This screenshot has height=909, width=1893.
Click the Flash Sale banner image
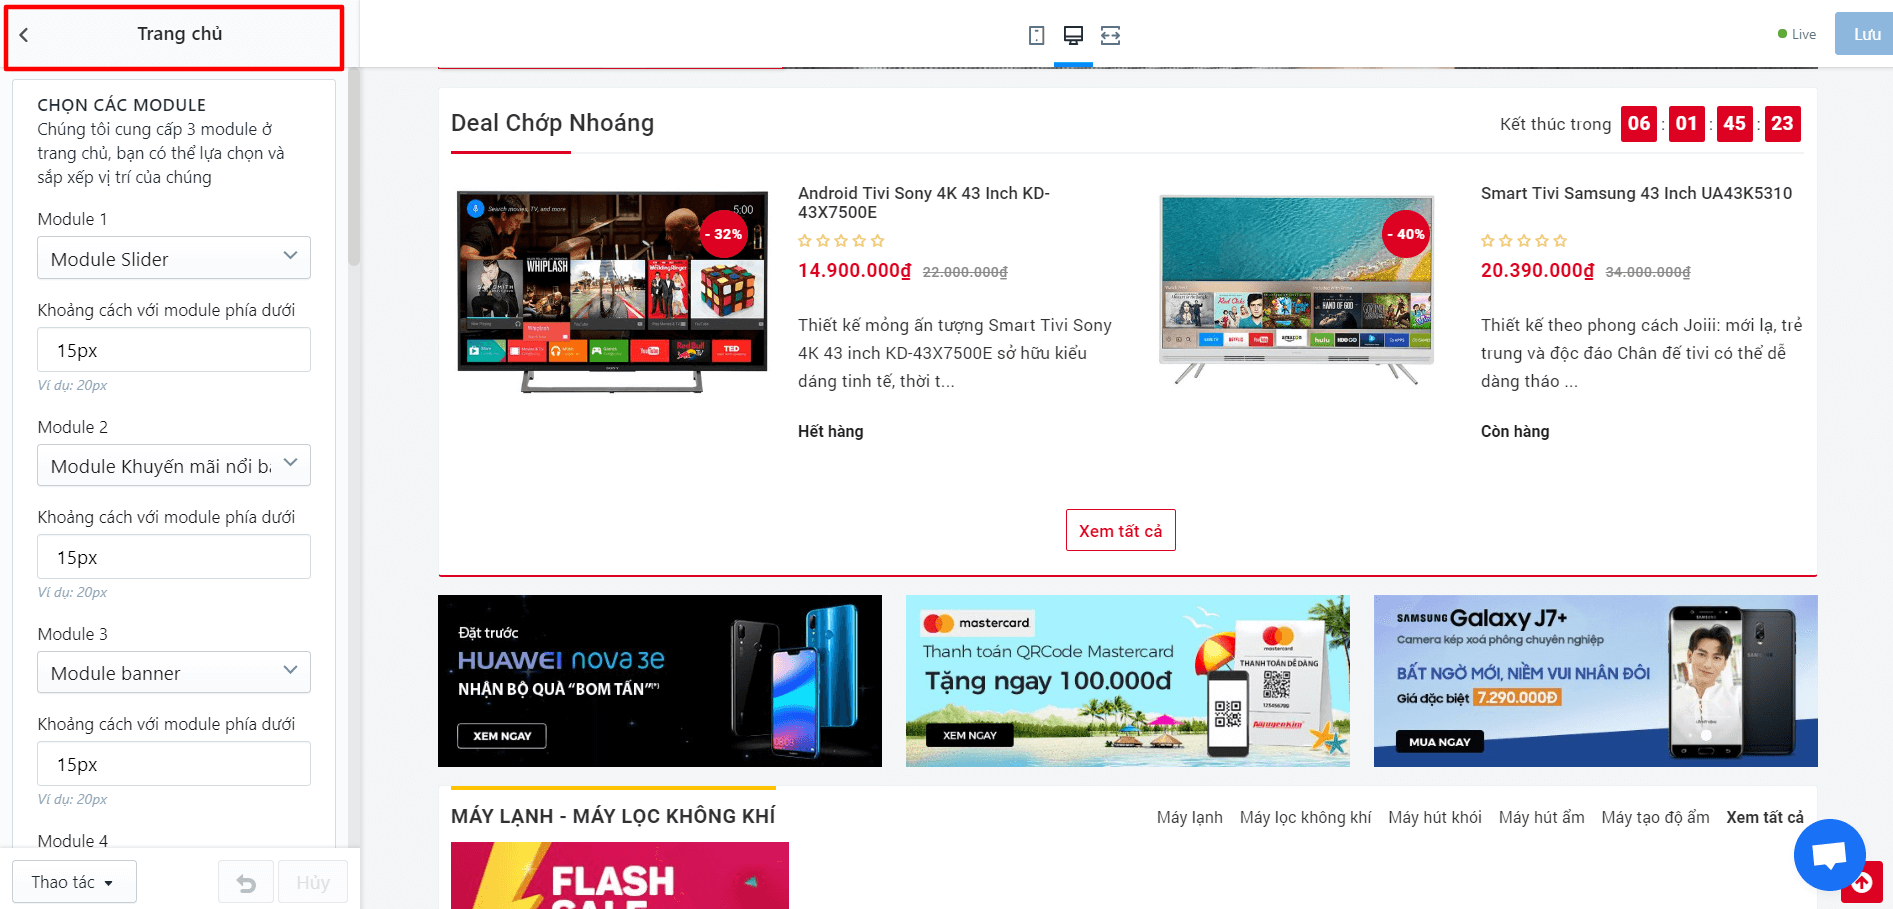point(620,876)
